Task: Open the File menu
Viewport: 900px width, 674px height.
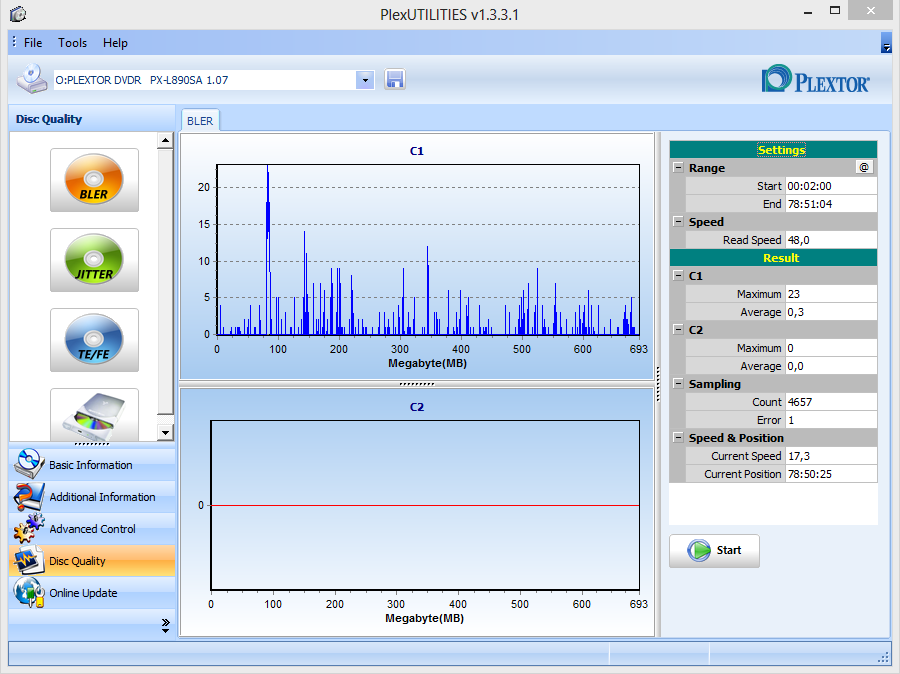Action: click(33, 43)
